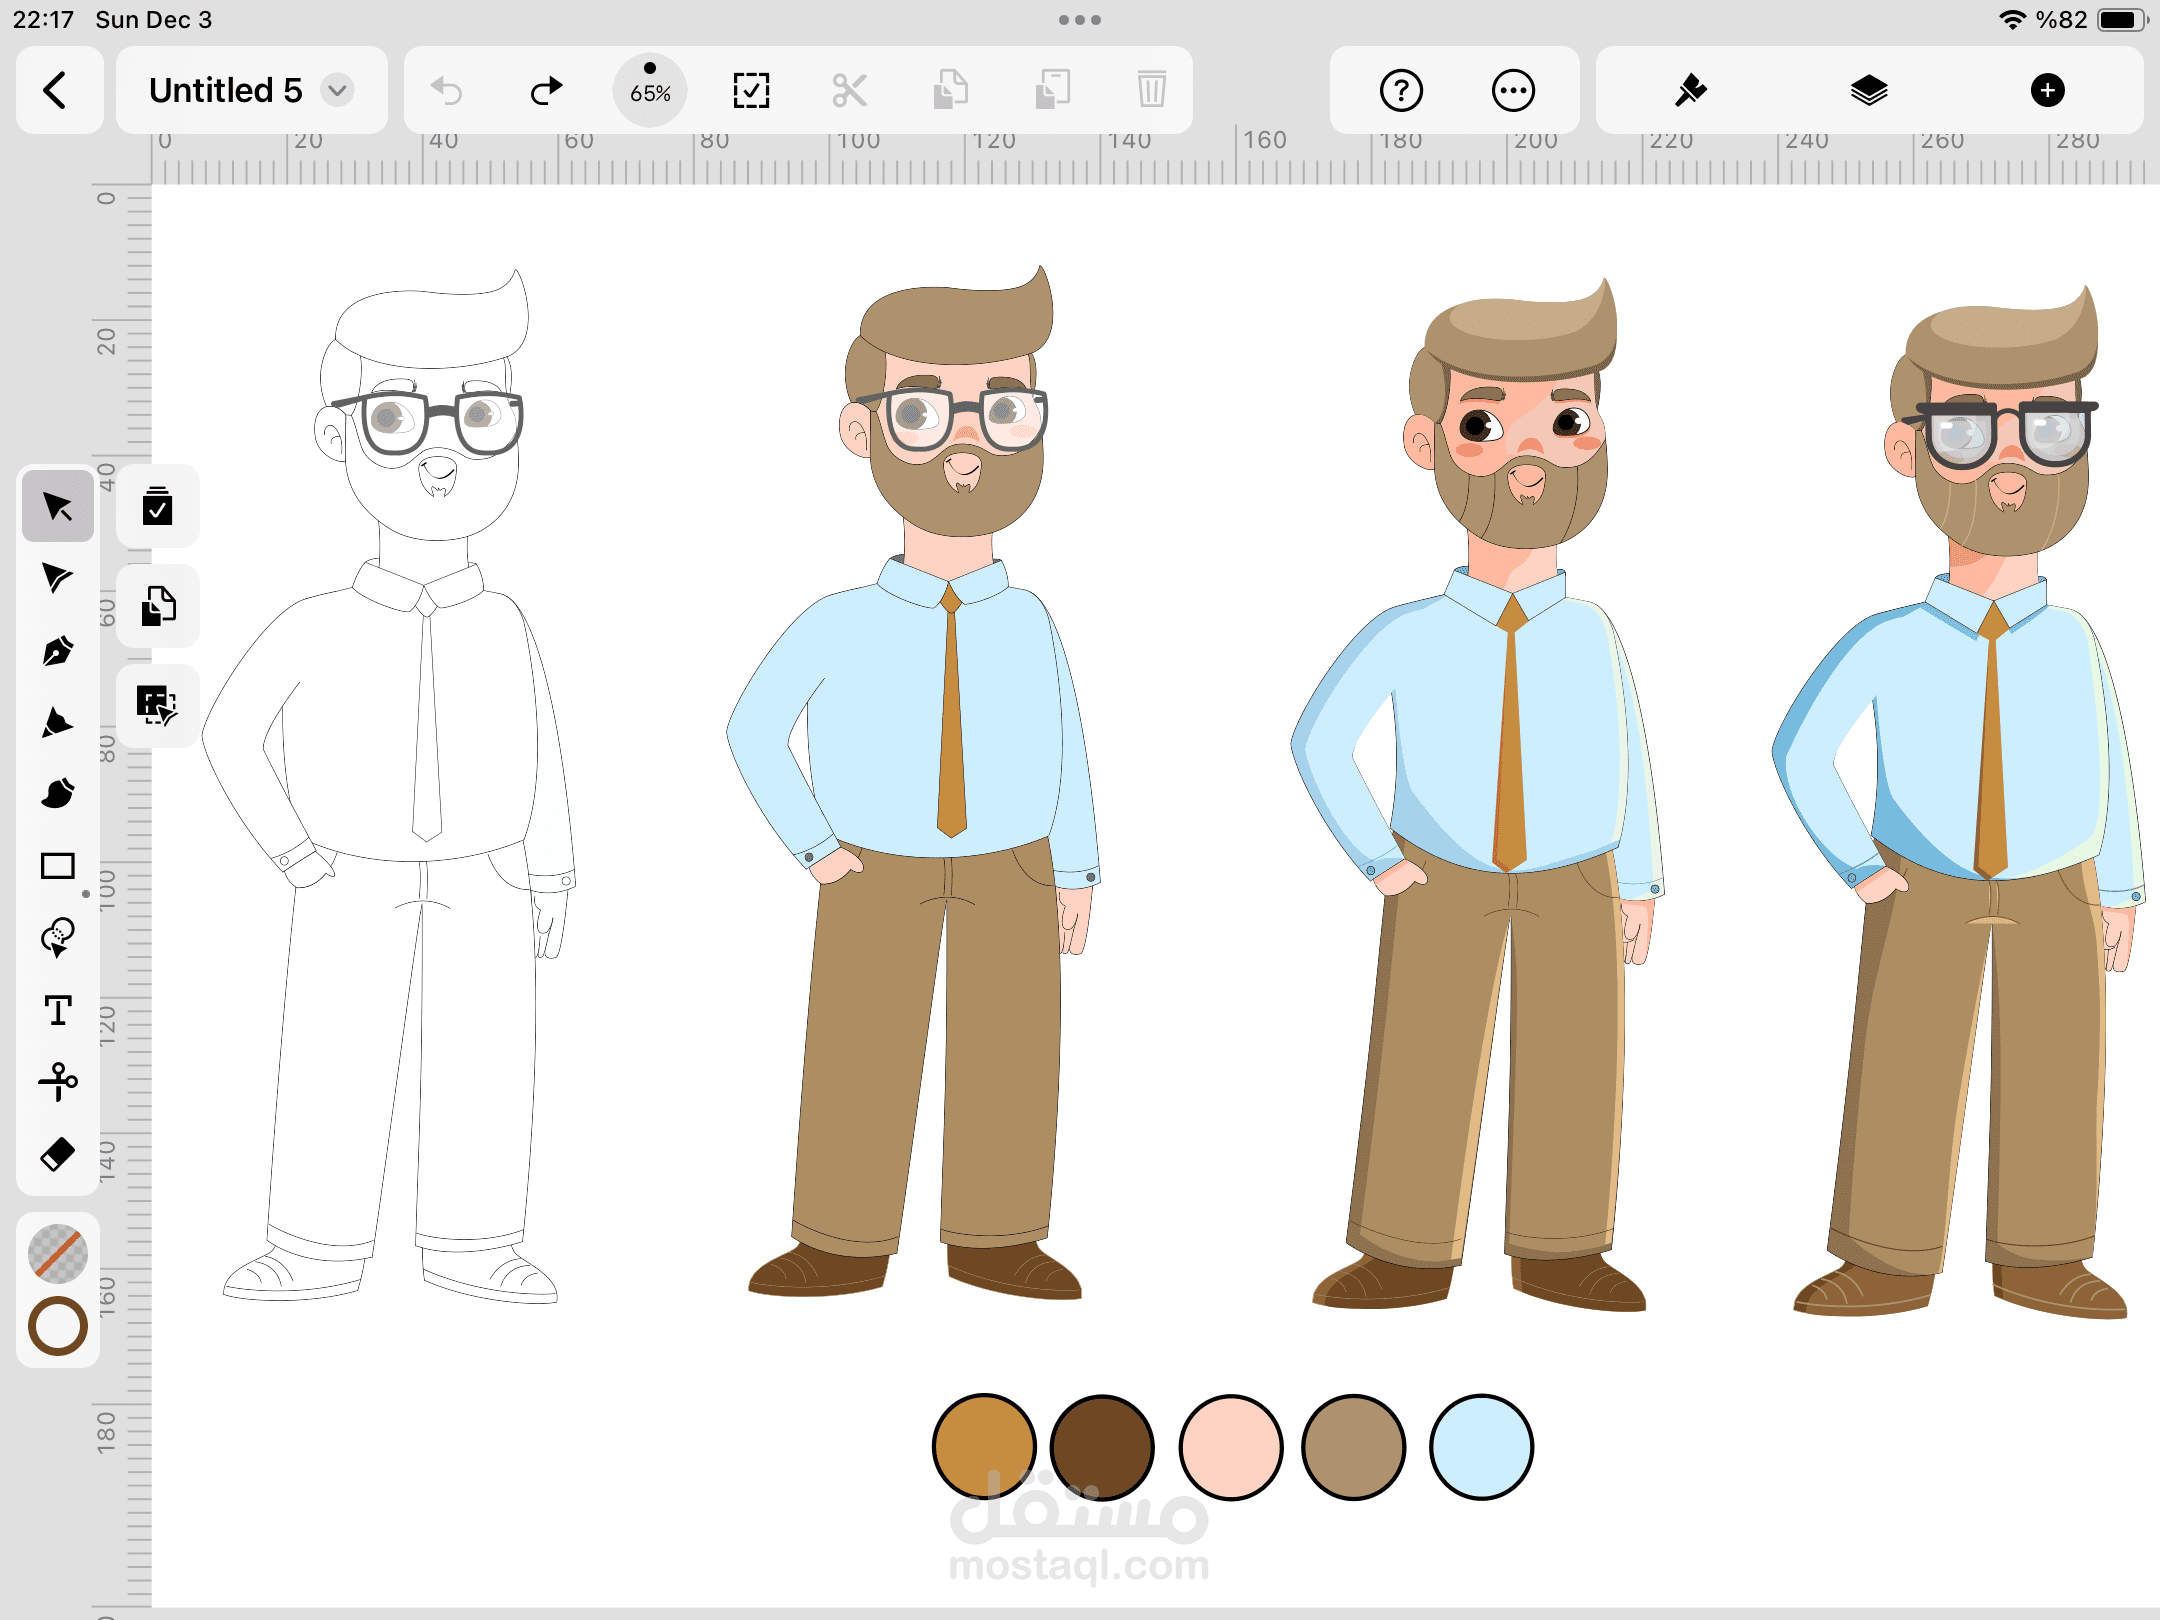
Task: Tap the Wi-Fi status icon
Action: coord(2011,20)
